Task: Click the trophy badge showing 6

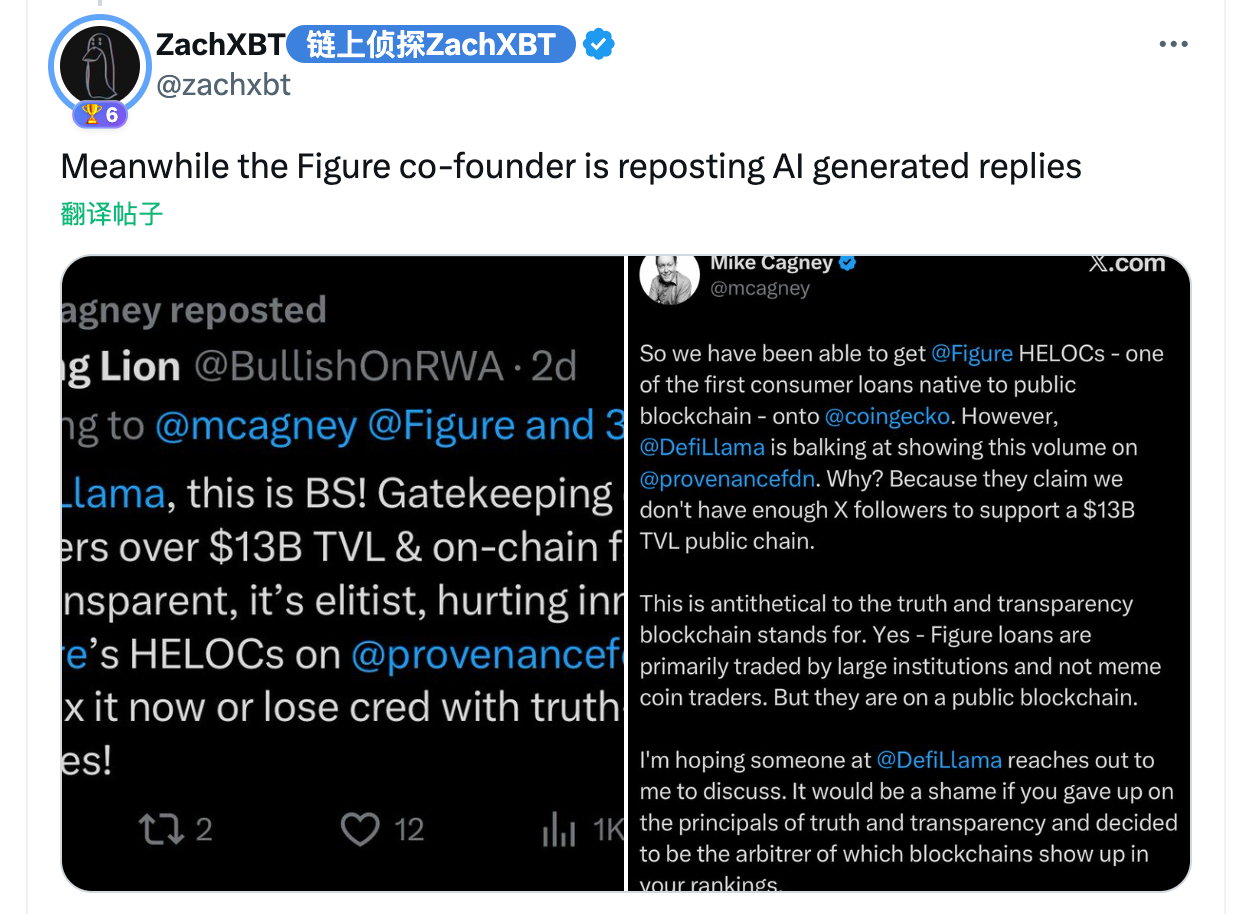Action: 99,114
